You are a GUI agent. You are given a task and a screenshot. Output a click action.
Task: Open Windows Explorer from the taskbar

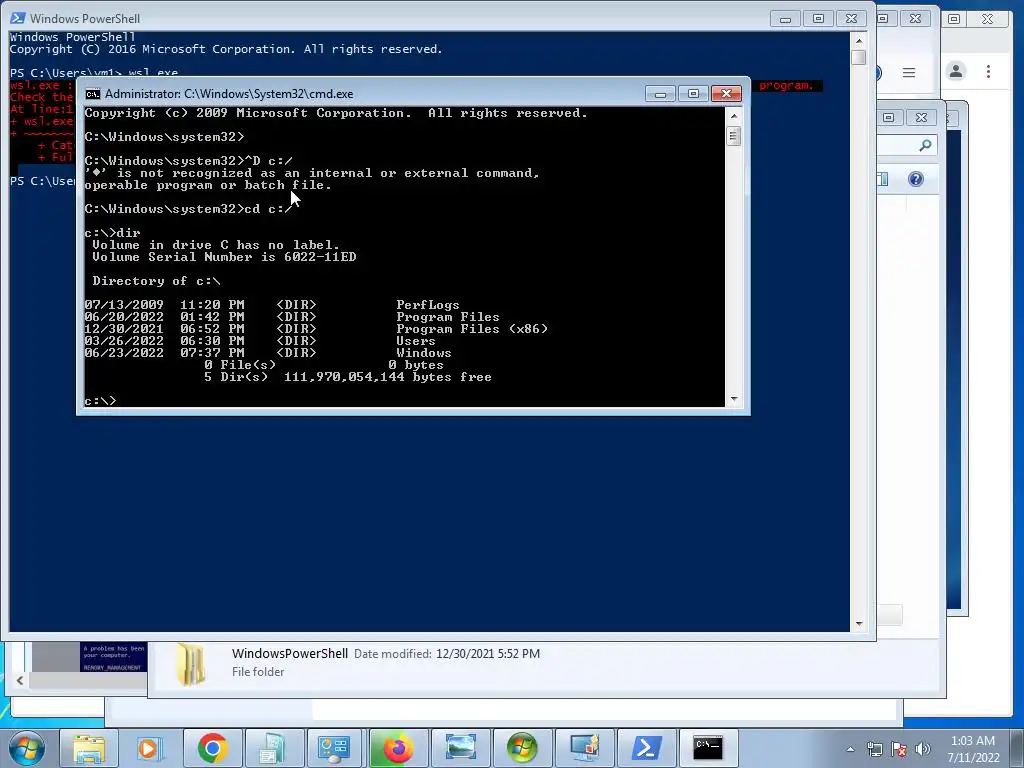[x=89, y=748]
